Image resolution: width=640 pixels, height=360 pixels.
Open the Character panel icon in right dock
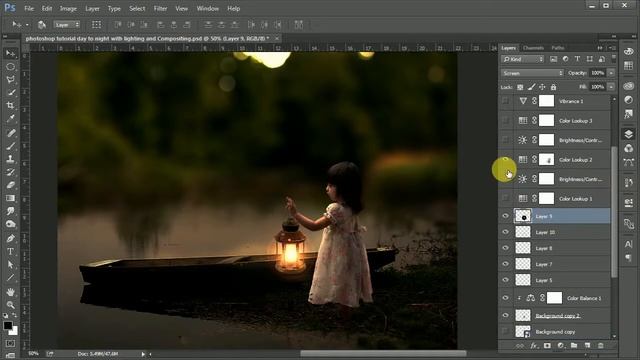point(629,244)
